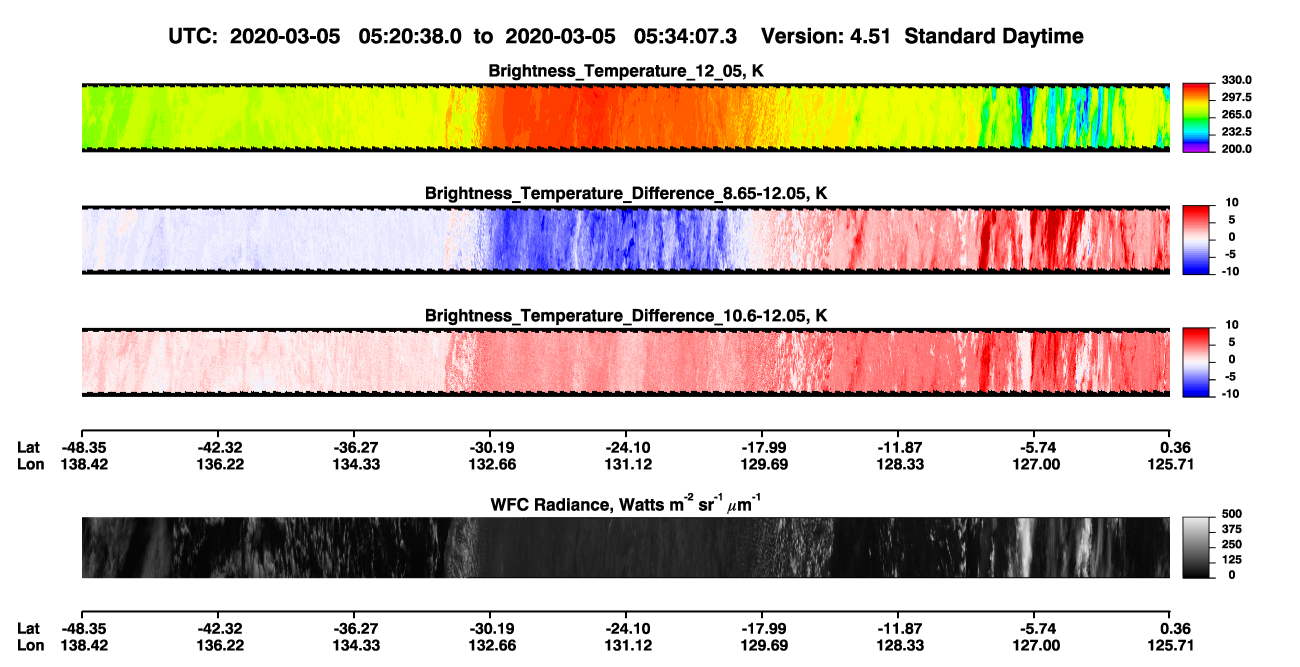Click the Lon label on the bottom axis

[30, 645]
